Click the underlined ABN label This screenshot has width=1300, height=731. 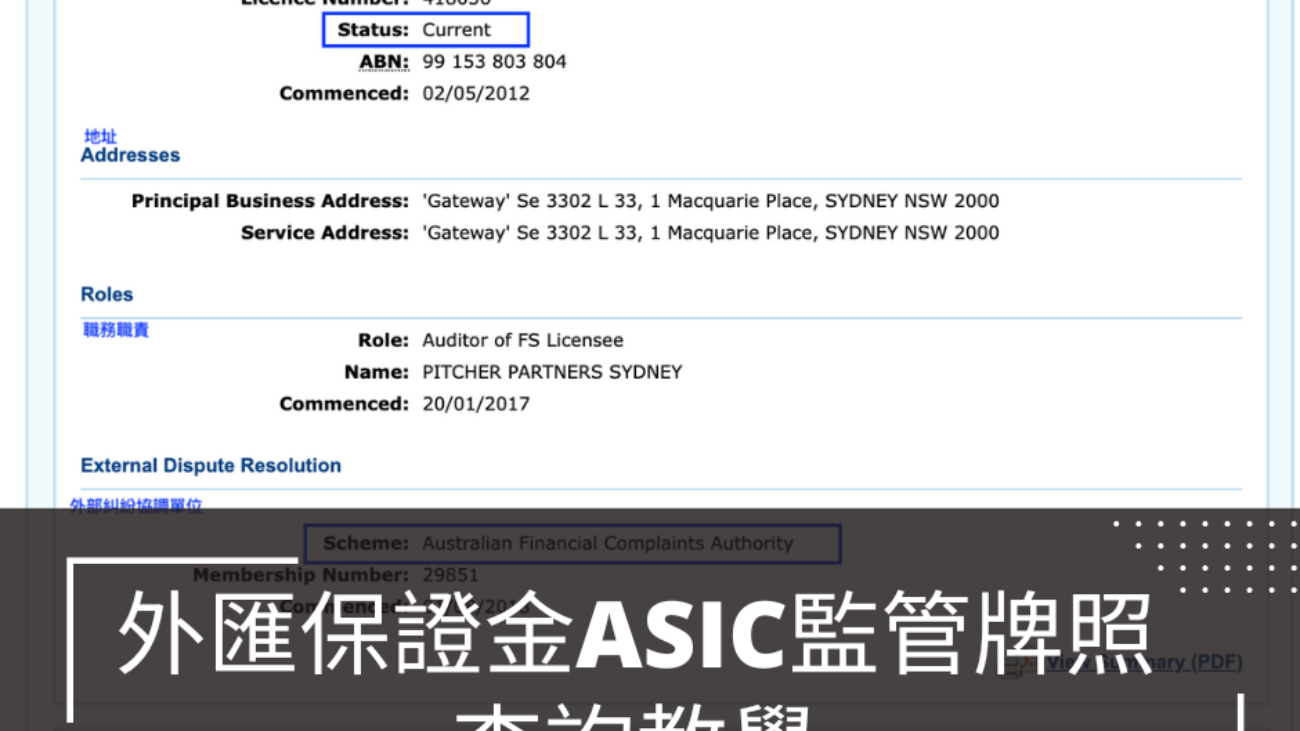coord(384,62)
